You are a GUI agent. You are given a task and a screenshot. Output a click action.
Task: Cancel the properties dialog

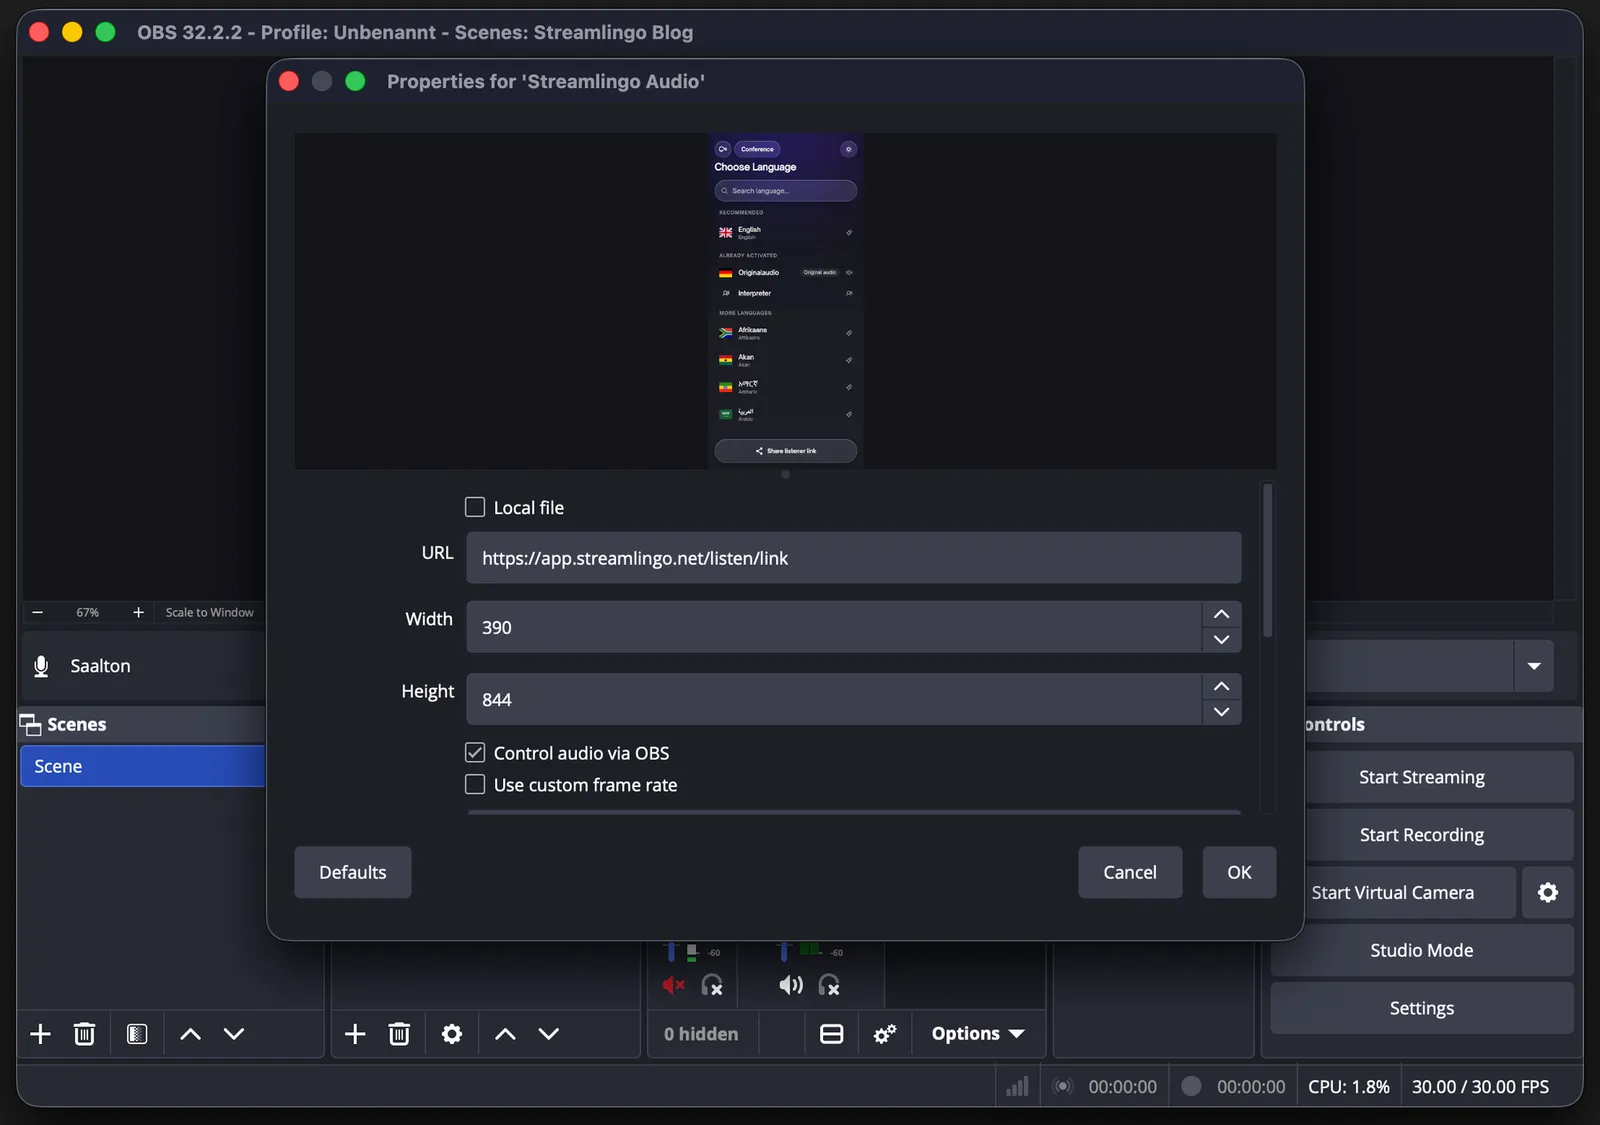[x=1130, y=872]
